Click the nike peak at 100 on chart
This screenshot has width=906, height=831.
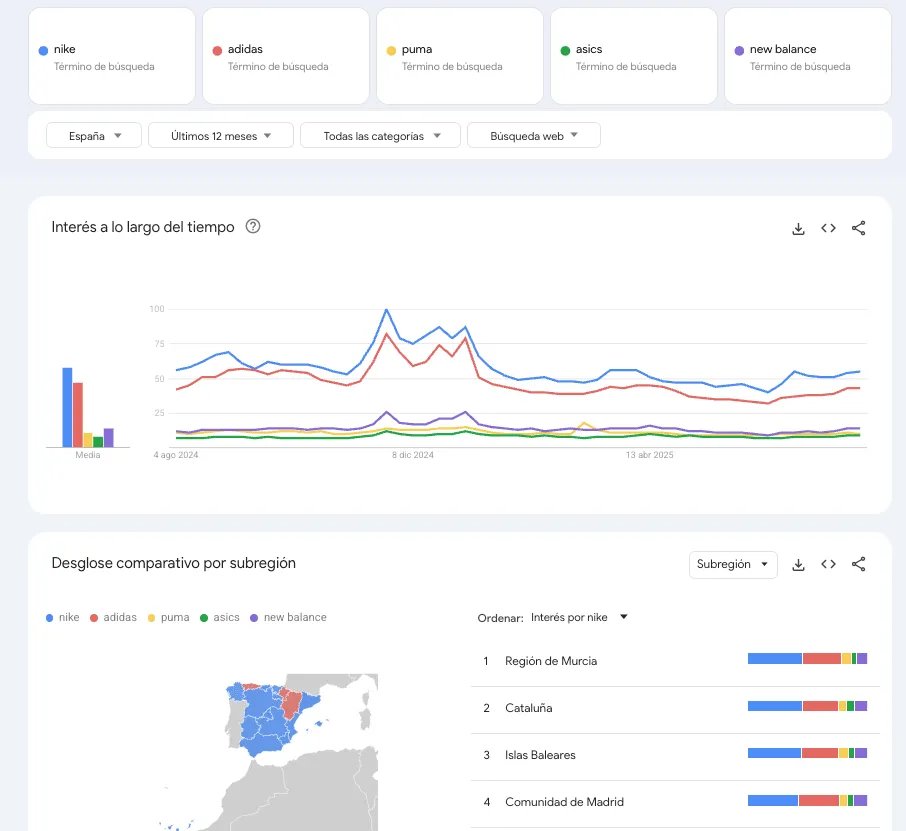pyautogui.click(x=387, y=310)
